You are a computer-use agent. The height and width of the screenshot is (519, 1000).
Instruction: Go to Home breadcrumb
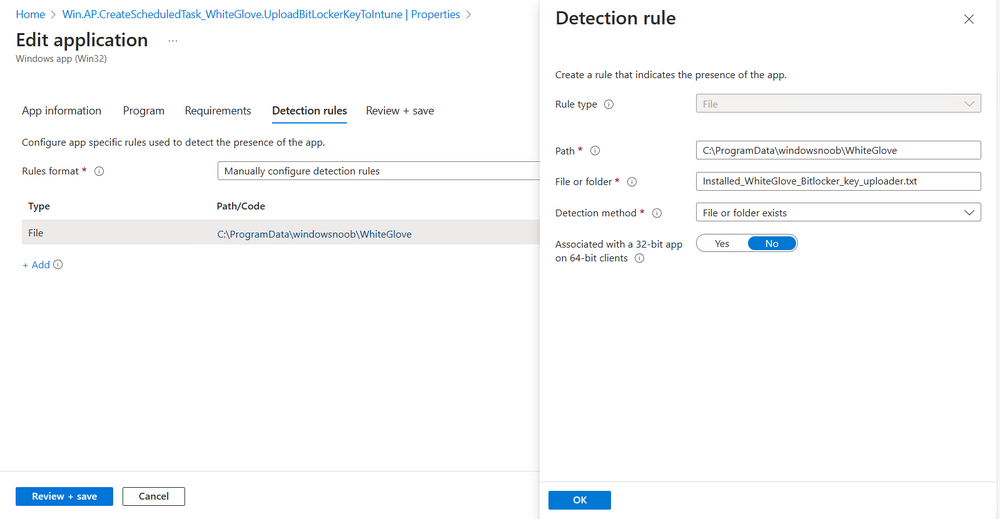coord(30,14)
